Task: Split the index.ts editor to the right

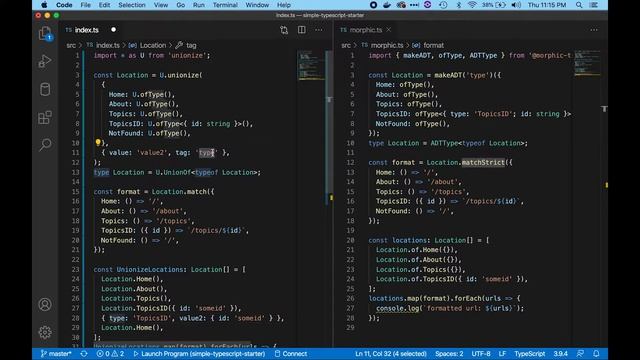Action: [x=302, y=30]
